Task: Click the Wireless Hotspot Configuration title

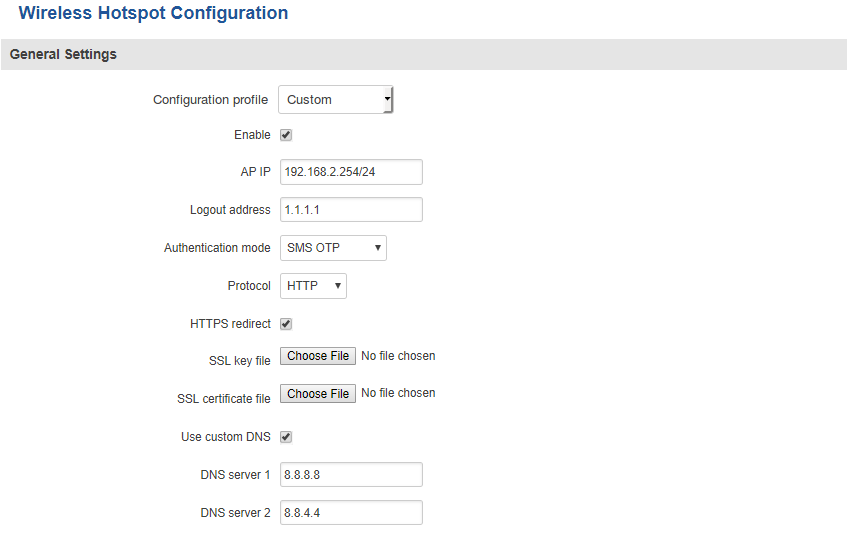Action: tap(153, 14)
